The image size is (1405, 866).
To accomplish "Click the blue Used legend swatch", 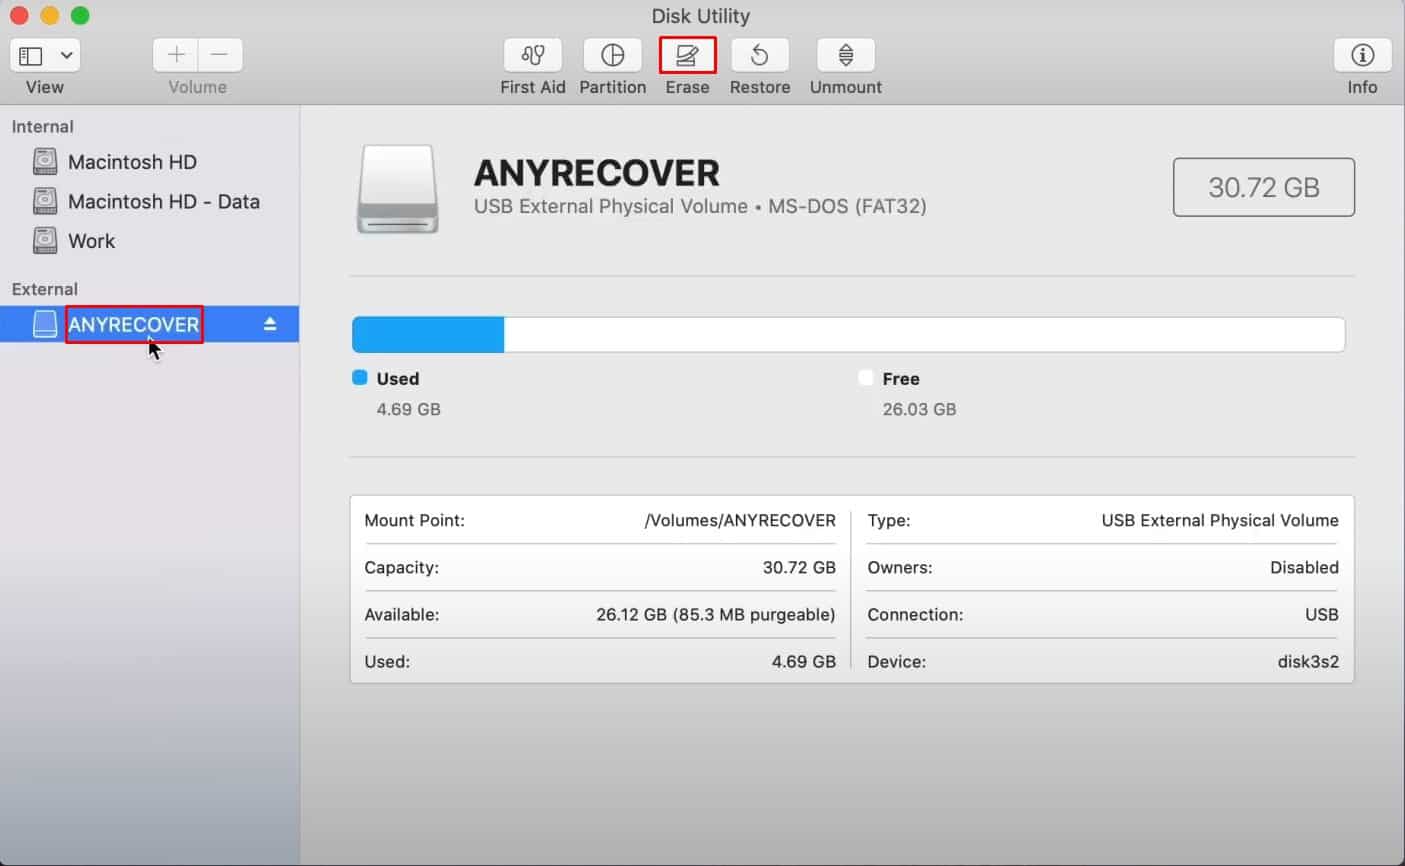I will pyautogui.click(x=360, y=378).
